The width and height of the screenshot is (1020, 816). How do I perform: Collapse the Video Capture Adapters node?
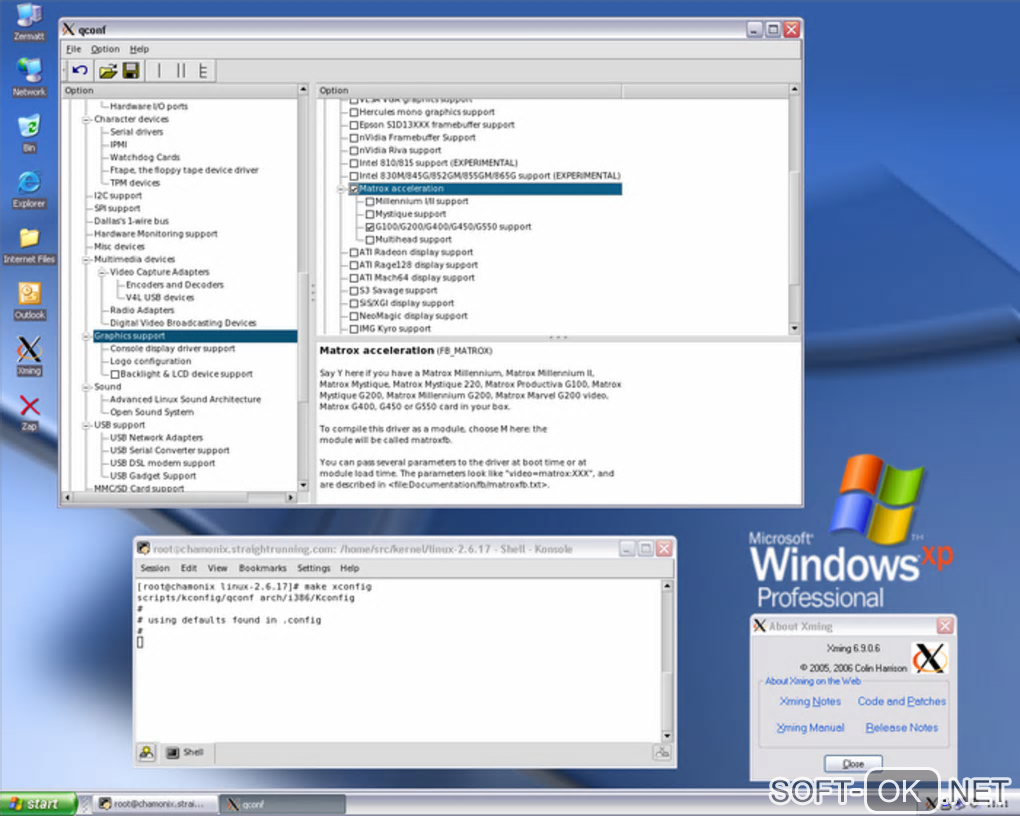101,273
